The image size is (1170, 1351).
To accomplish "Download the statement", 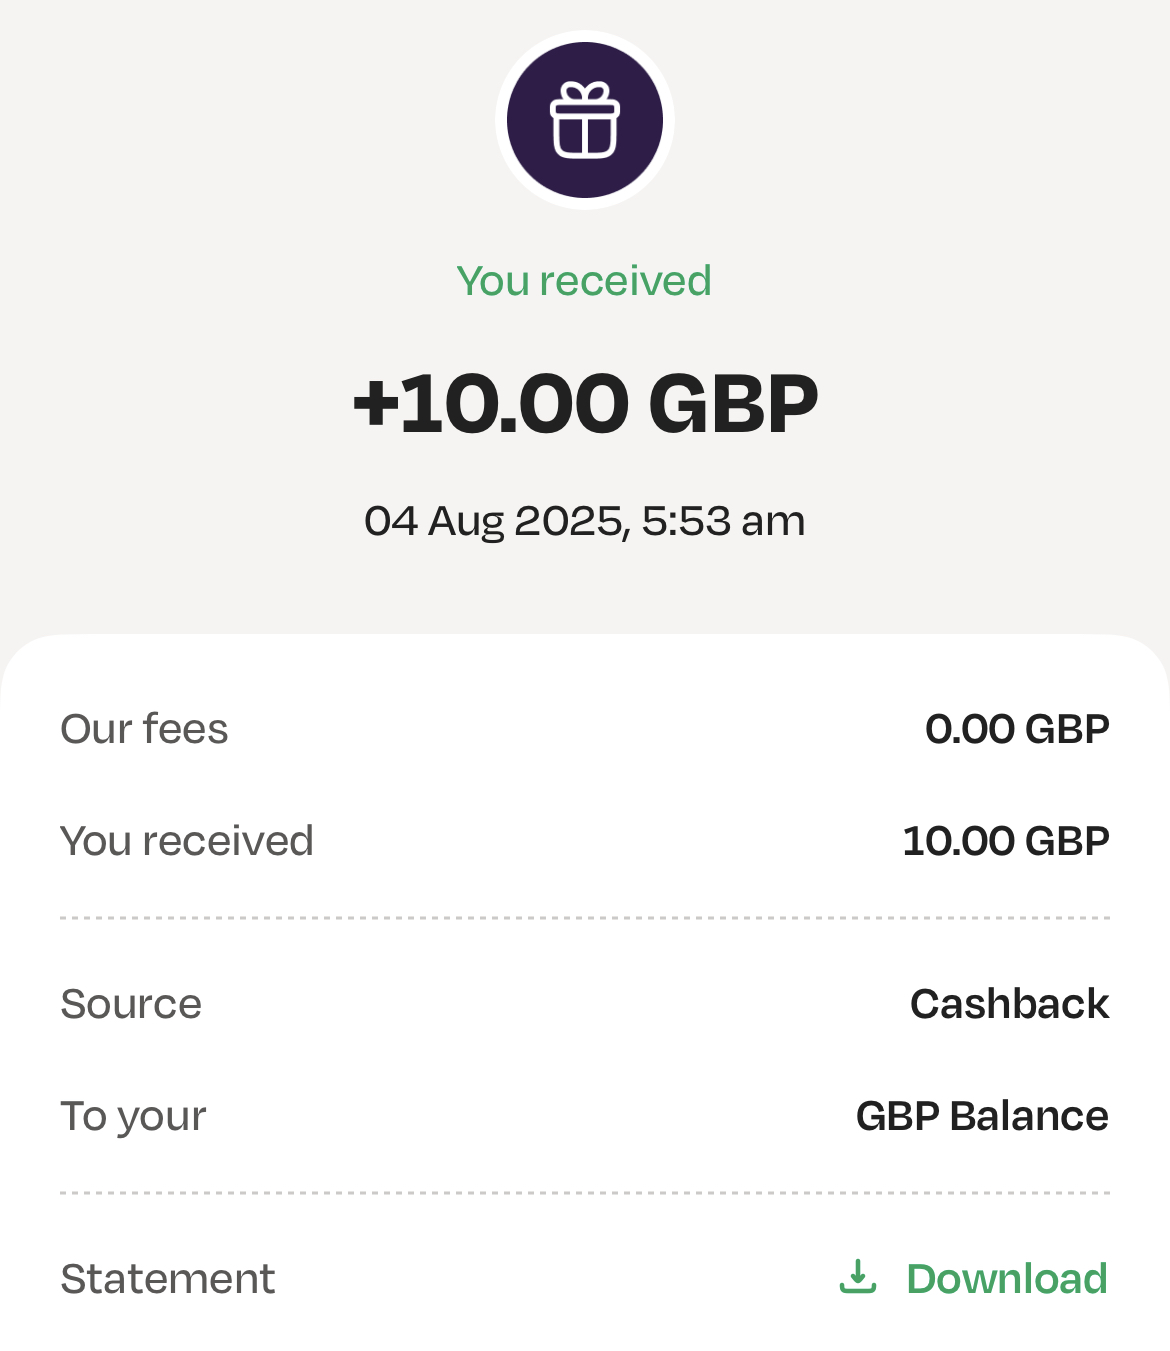I will coord(972,1278).
